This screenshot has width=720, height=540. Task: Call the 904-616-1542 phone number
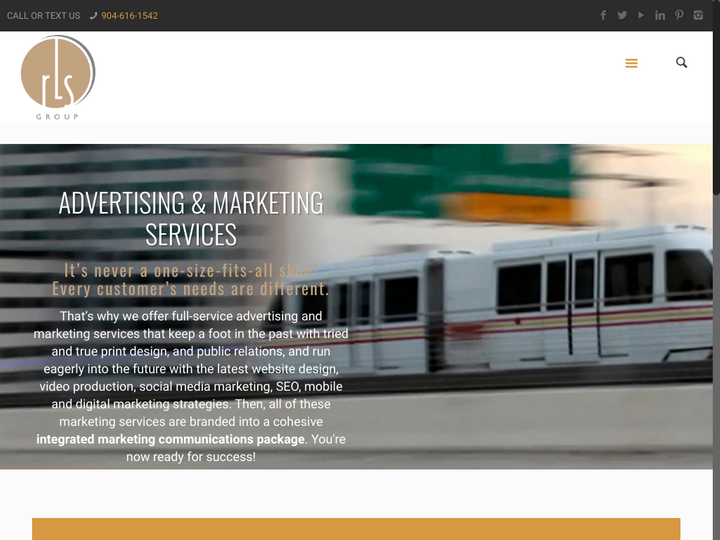(x=129, y=16)
